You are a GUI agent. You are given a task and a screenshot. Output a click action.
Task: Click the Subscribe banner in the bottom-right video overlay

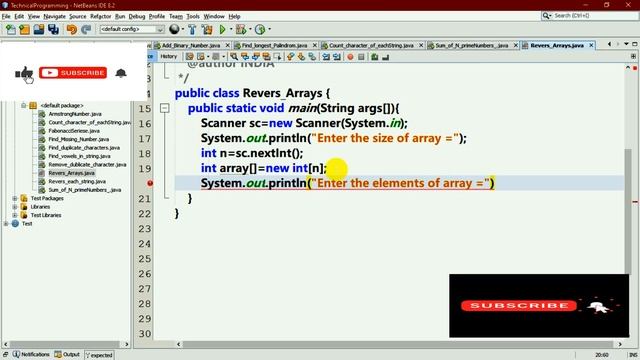(x=519, y=306)
